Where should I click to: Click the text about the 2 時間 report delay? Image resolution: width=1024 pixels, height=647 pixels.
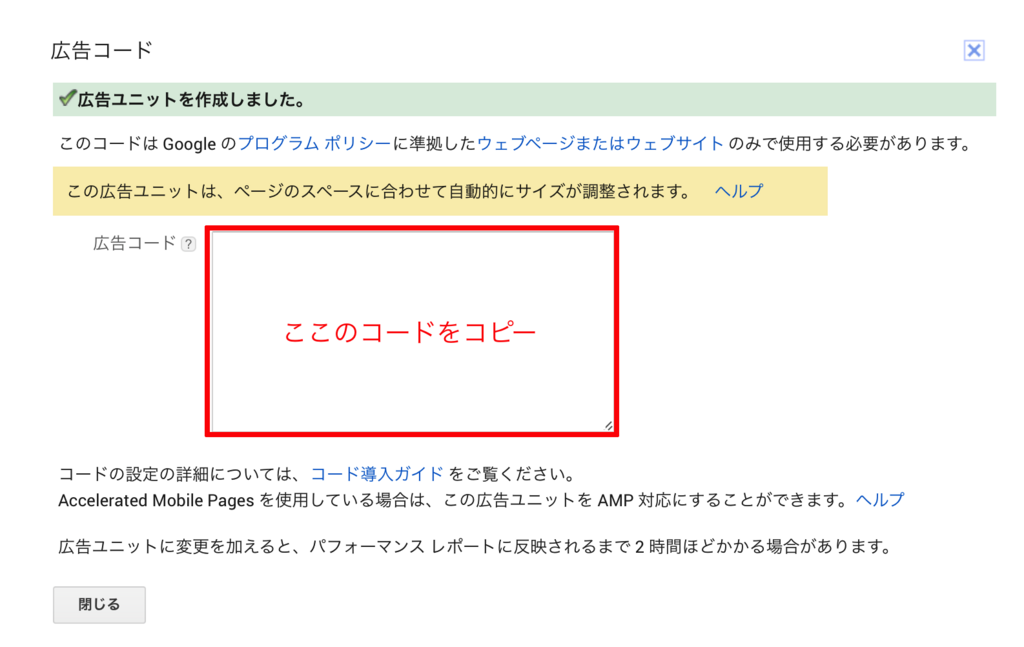(475, 546)
